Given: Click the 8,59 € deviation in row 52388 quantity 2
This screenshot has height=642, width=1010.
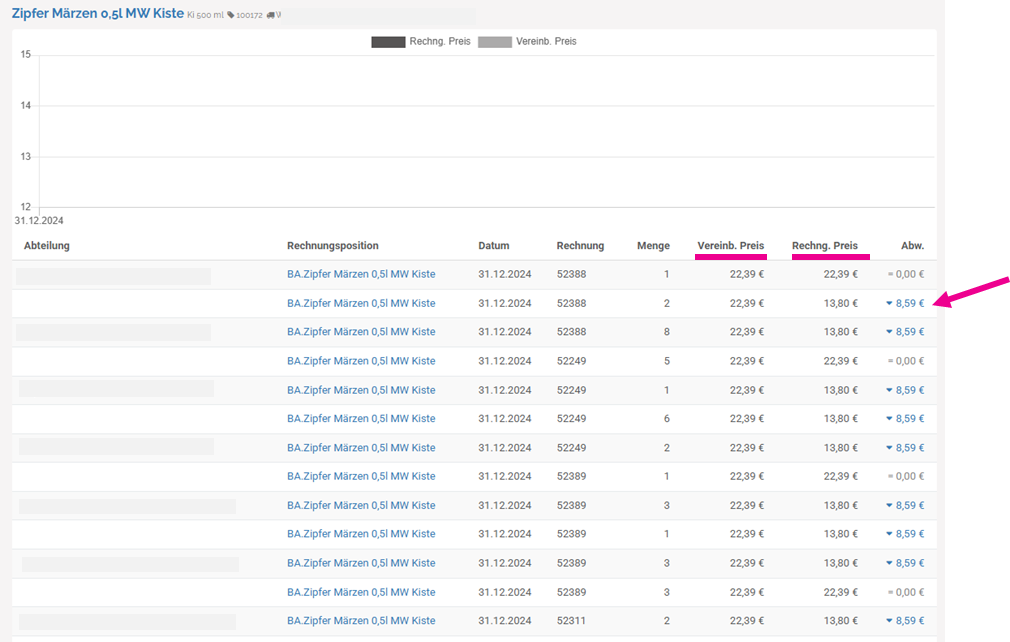Looking at the screenshot, I should pyautogui.click(x=905, y=303).
